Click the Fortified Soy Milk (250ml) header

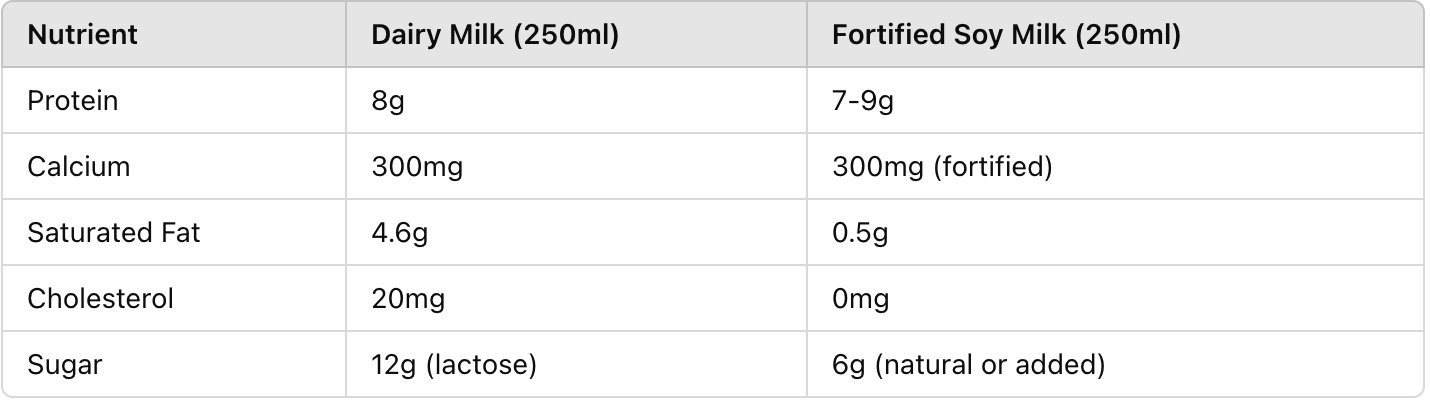pyautogui.click(x=1007, y=36)
